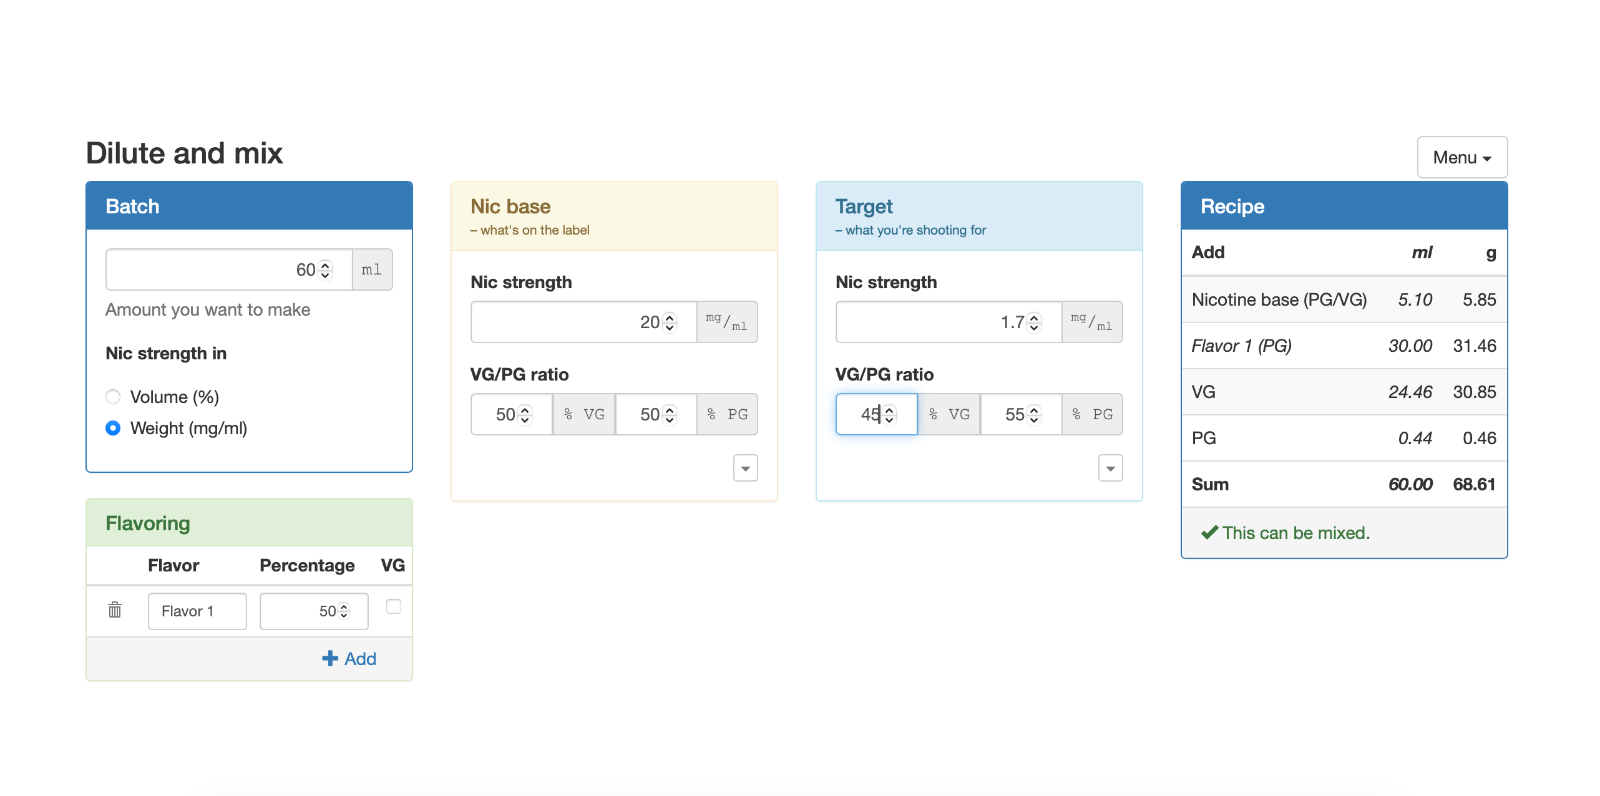
Task: Delete Flavor 1 with trash icon
Action: coord(115,610)
